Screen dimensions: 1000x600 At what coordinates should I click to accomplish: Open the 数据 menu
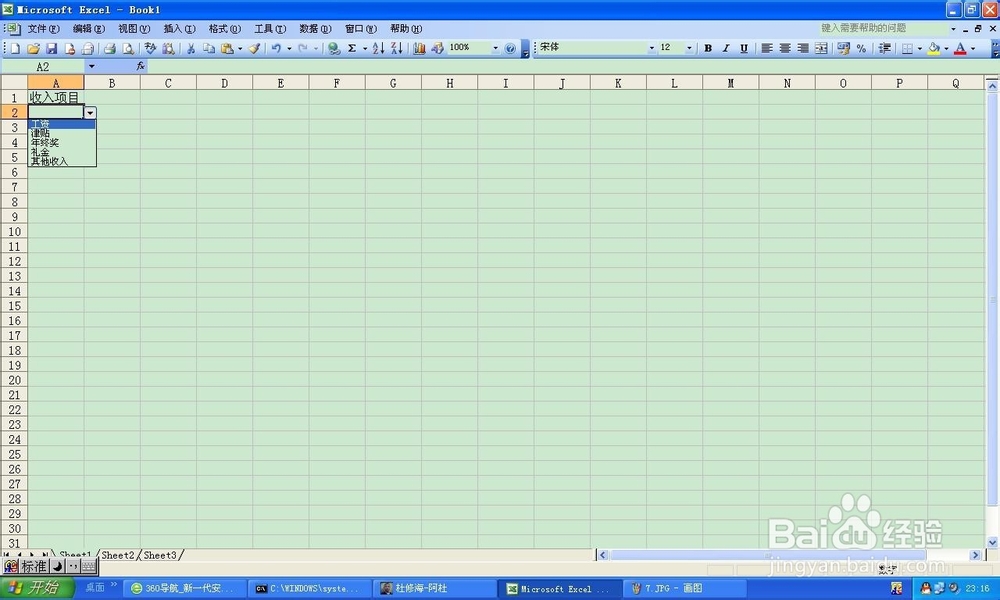[x=315, y=29]
